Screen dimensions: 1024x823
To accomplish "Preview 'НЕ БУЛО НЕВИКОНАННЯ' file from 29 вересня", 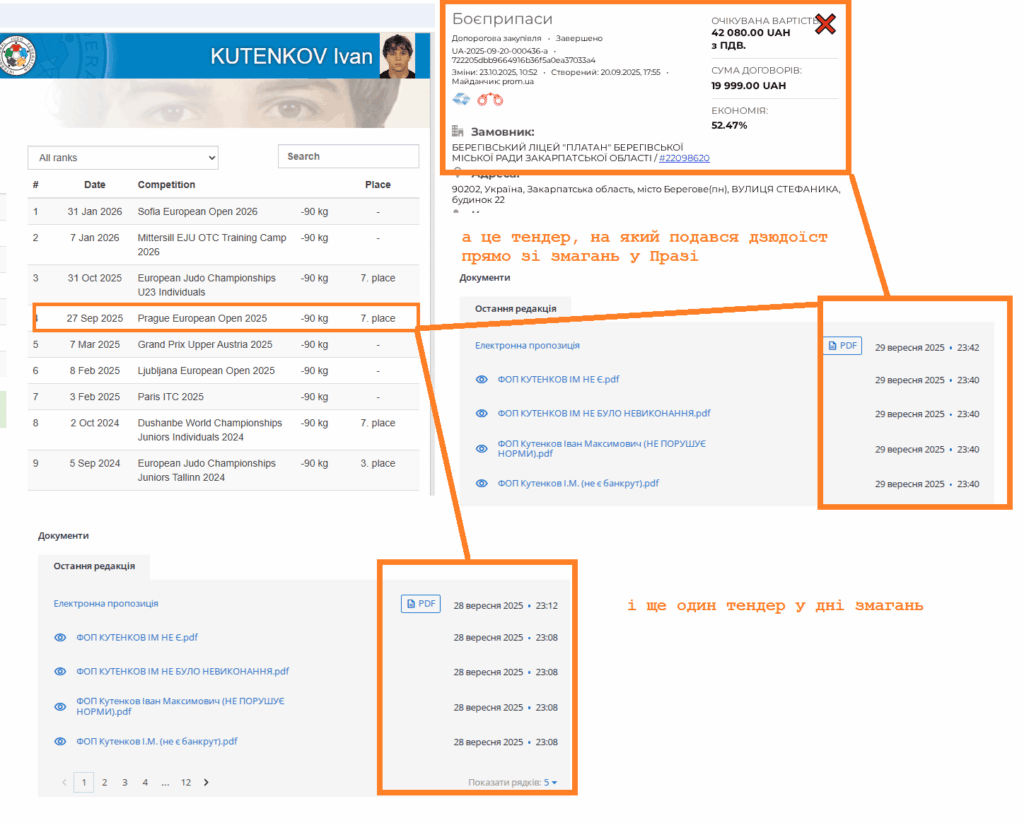I will [481, 413].
